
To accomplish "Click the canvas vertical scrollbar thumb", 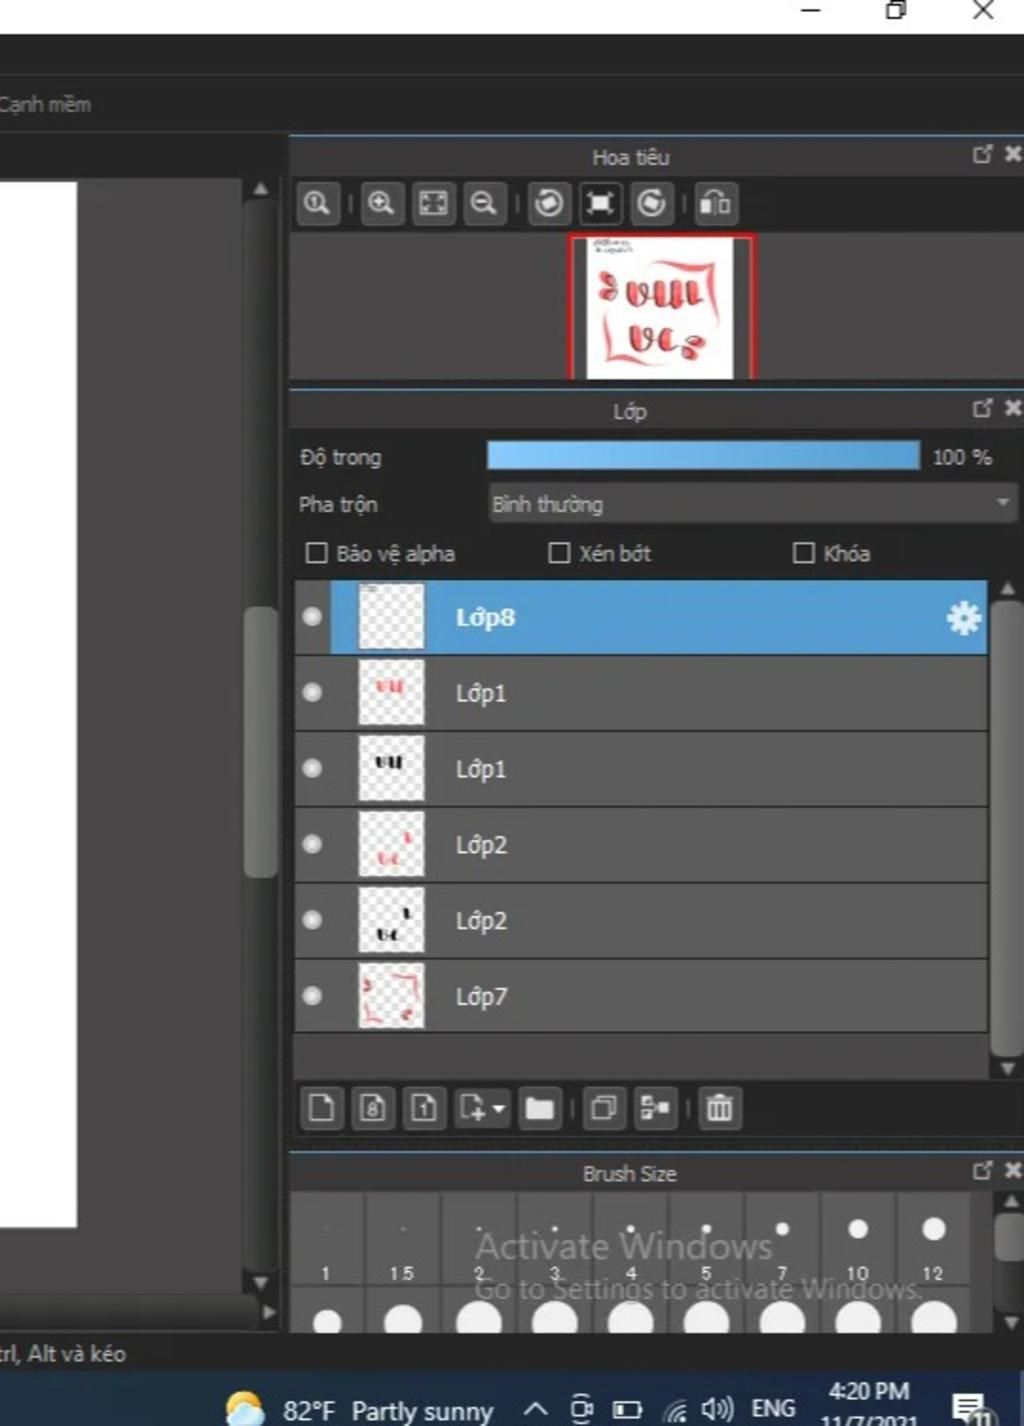I will [x=261, y=742].
